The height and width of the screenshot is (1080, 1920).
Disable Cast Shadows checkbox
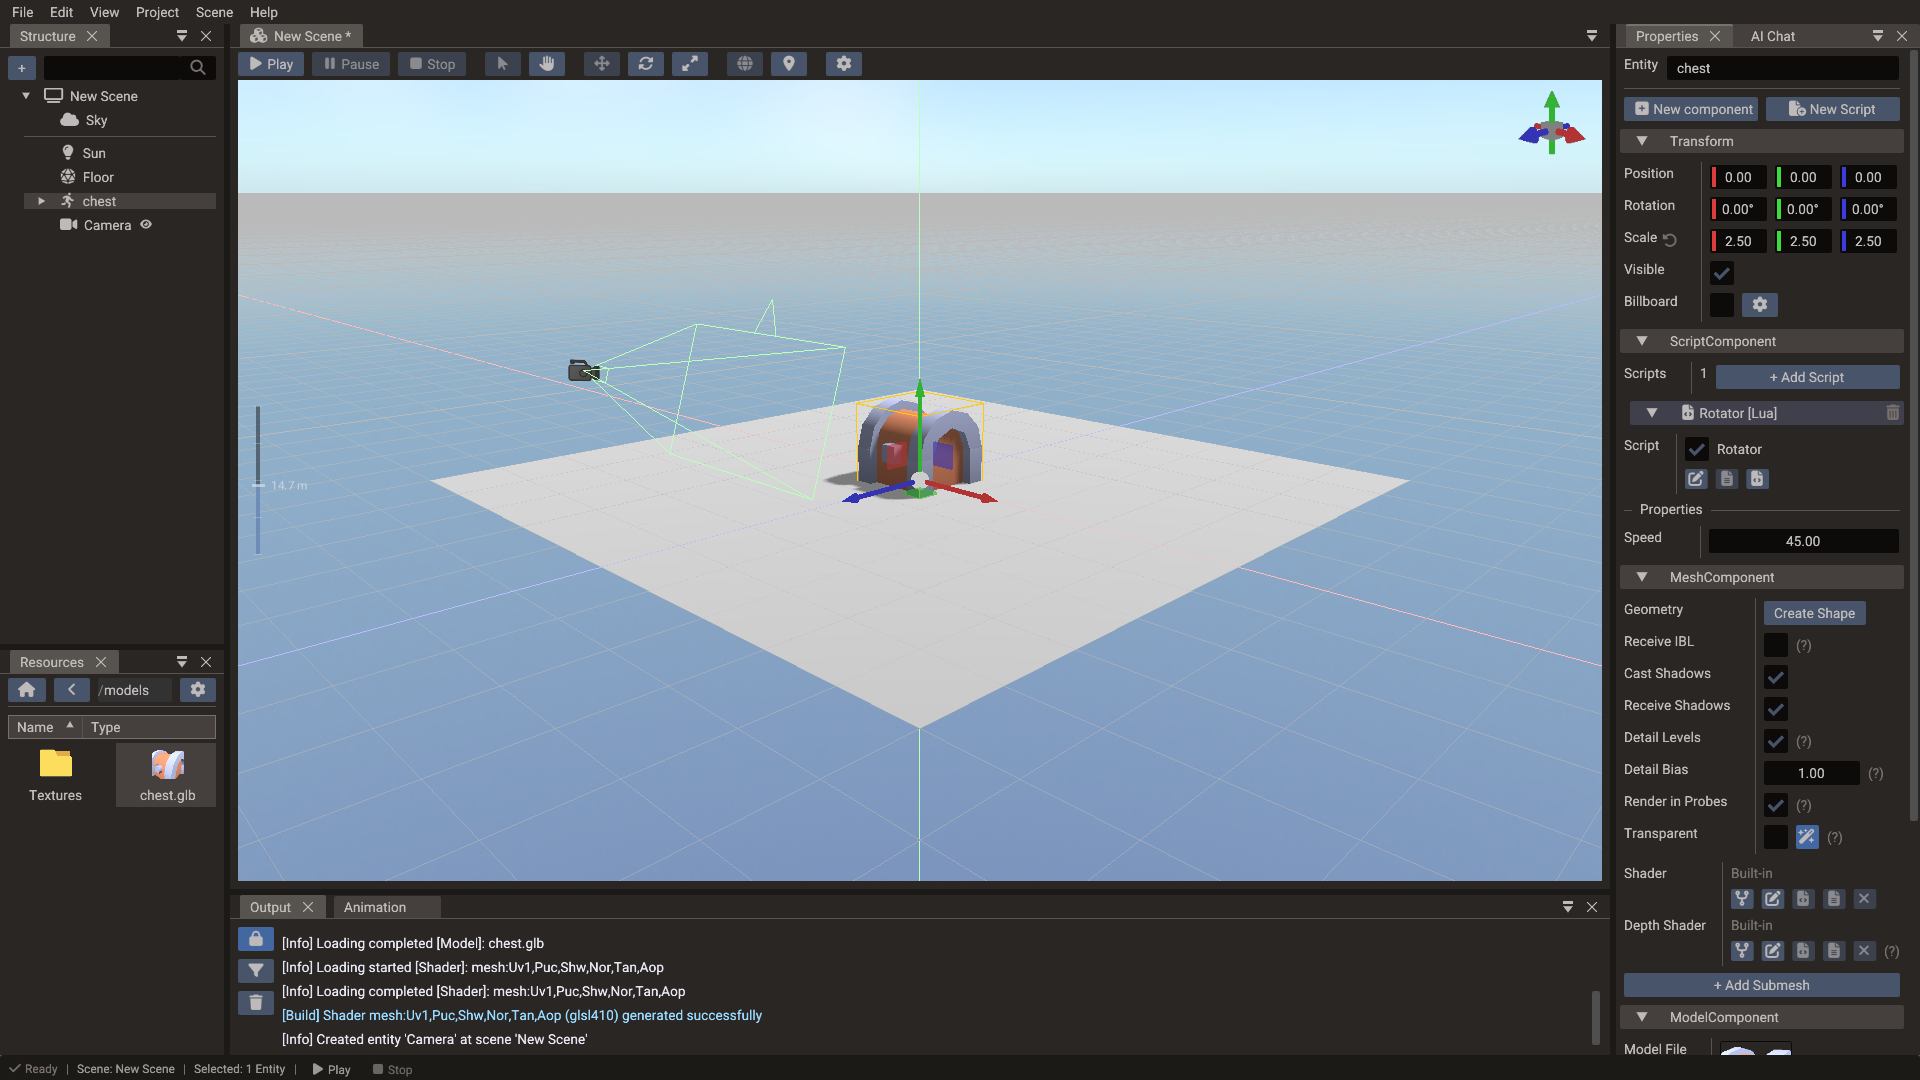pyautogui.click(x=1776, y=676)
